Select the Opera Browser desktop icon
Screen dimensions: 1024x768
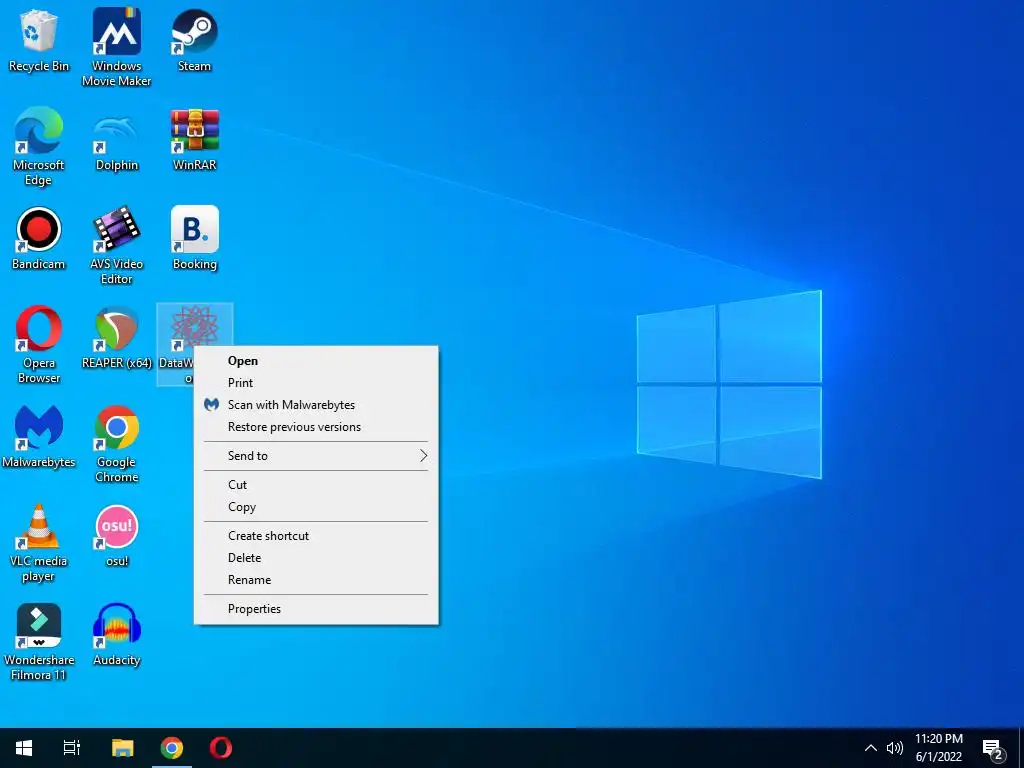[39, 345]
